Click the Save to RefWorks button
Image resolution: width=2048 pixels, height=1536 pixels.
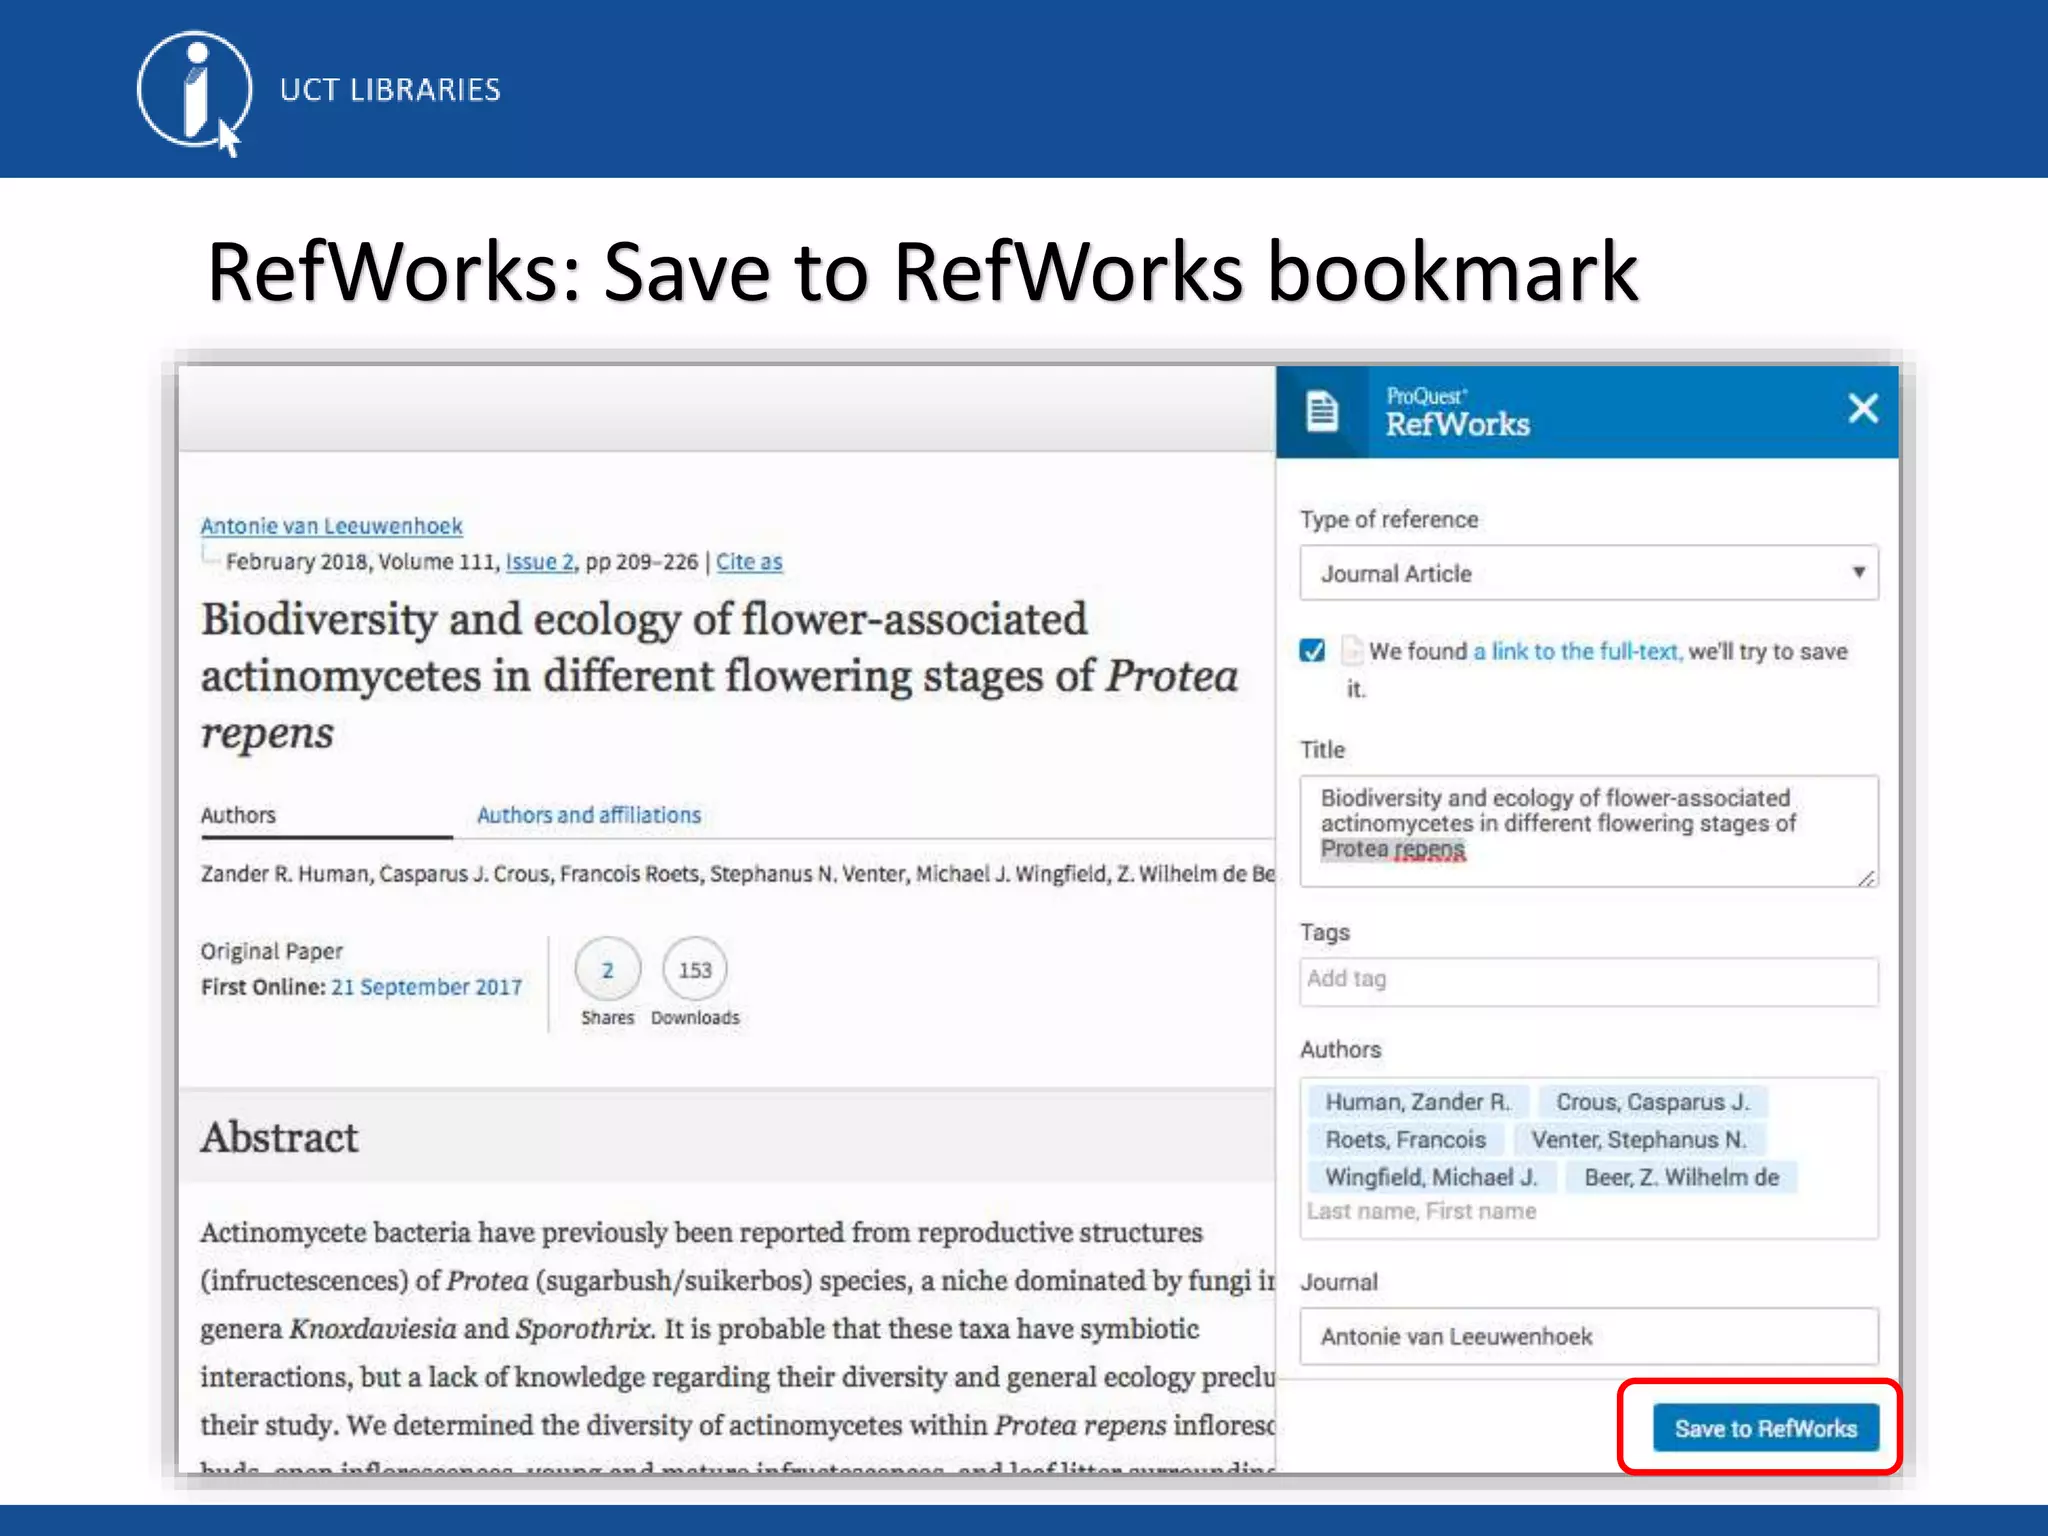pyautogui.click(x=1765, y=1428)
